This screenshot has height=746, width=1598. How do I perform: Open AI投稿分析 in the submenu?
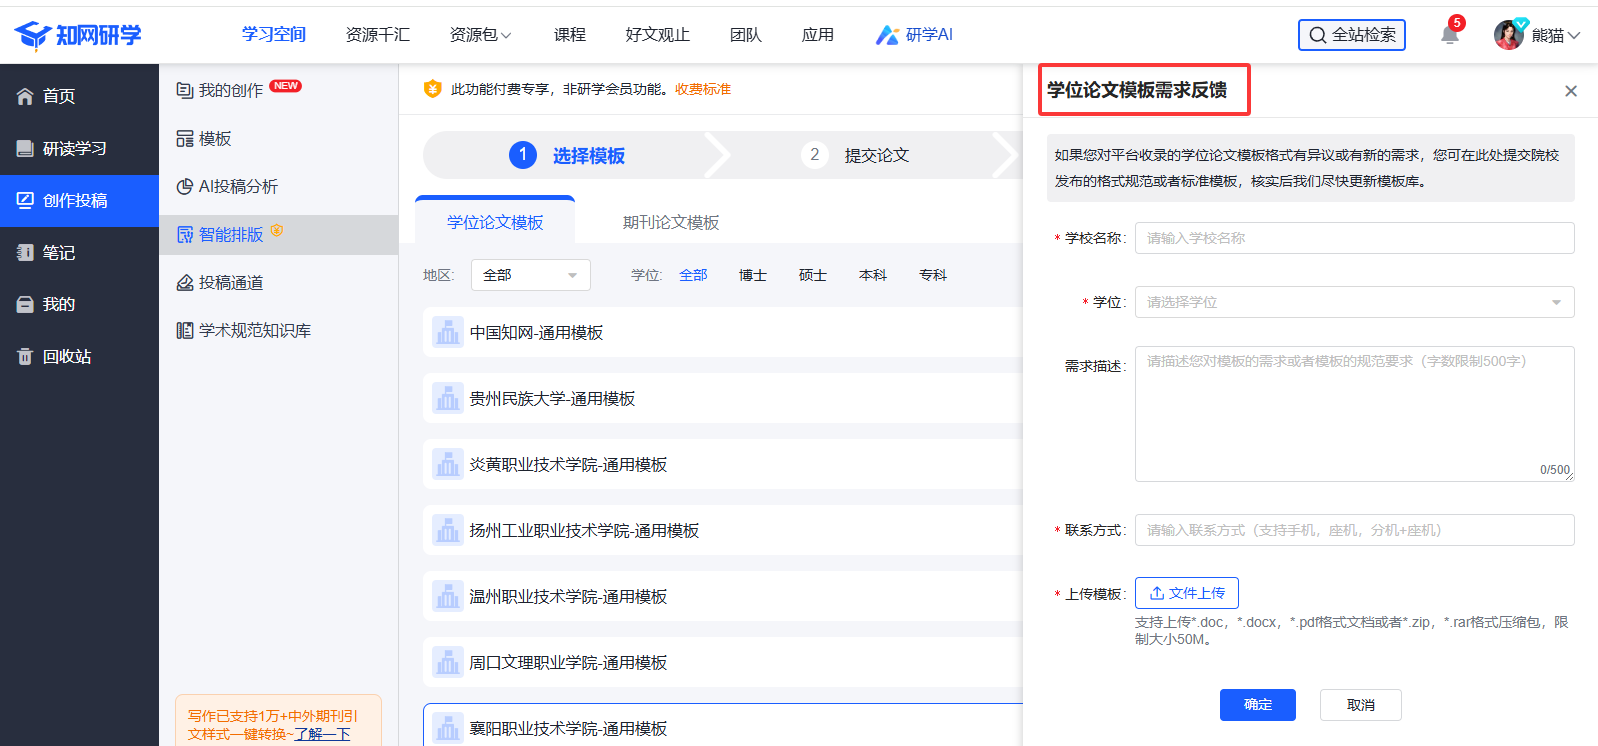point(237,186)
